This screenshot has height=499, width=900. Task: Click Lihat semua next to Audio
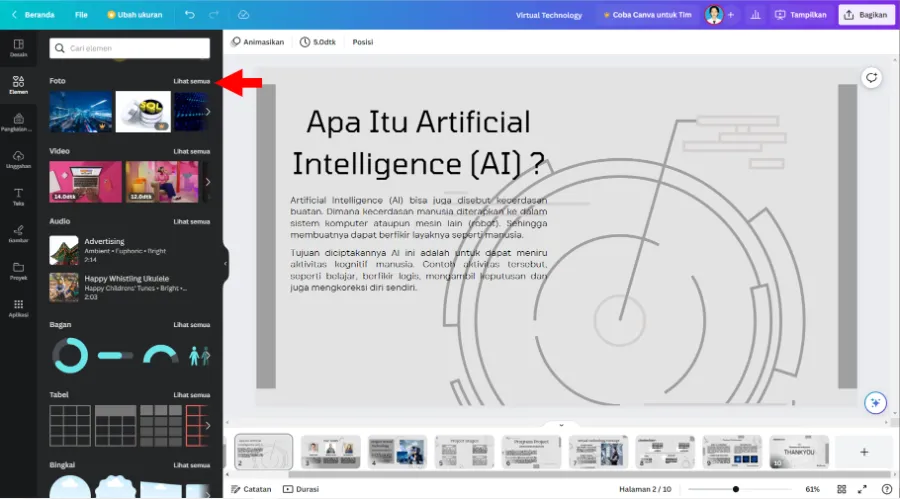tap(192, 222)
